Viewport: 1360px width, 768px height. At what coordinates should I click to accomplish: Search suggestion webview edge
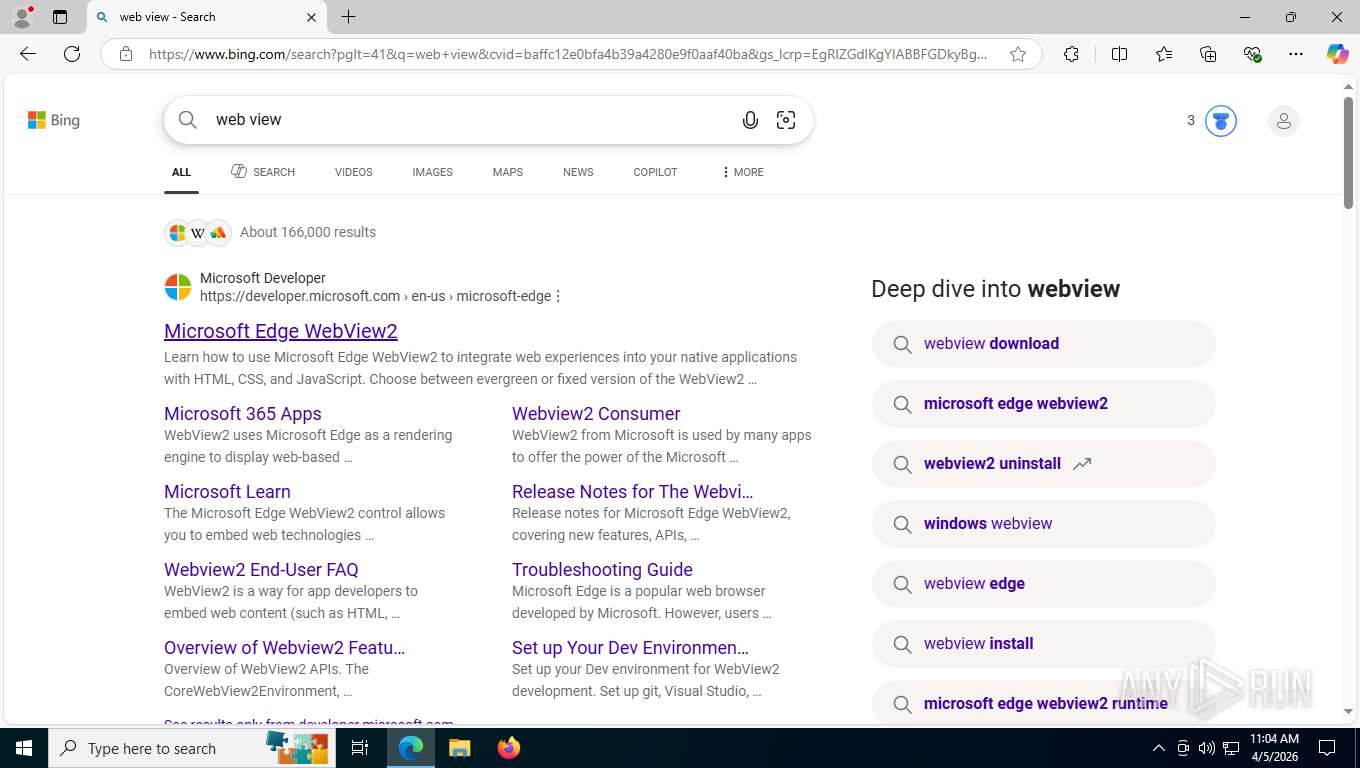coord(1043,584)
